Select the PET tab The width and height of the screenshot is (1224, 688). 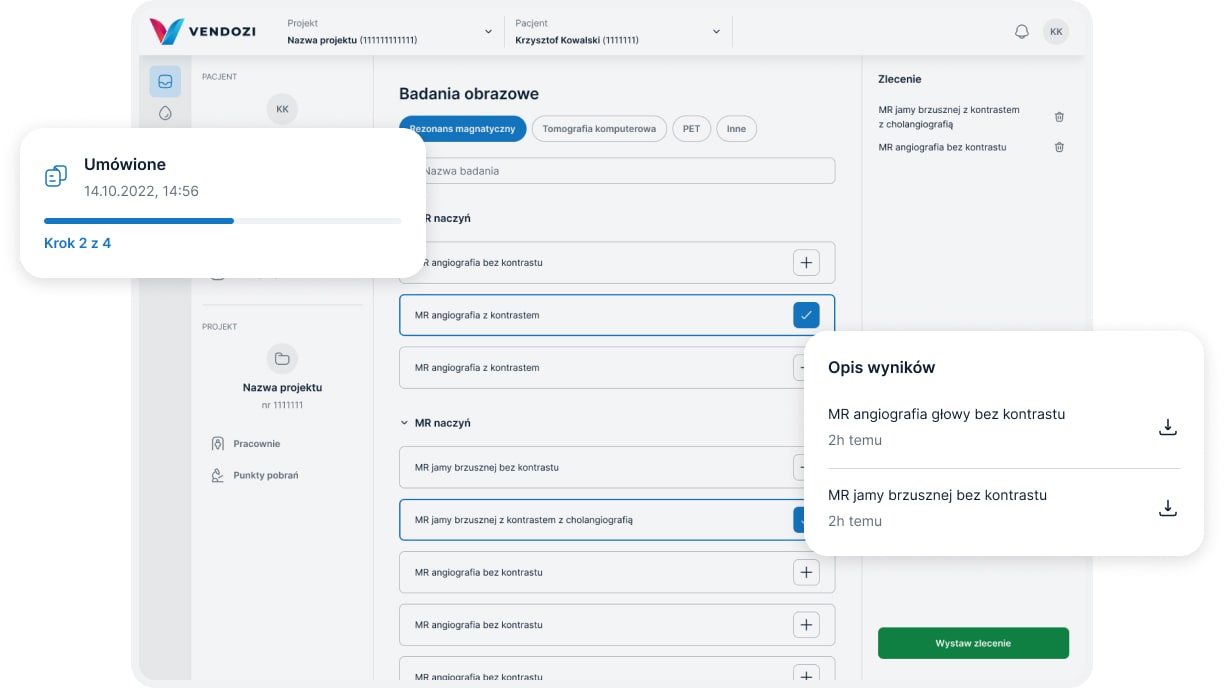691,129
